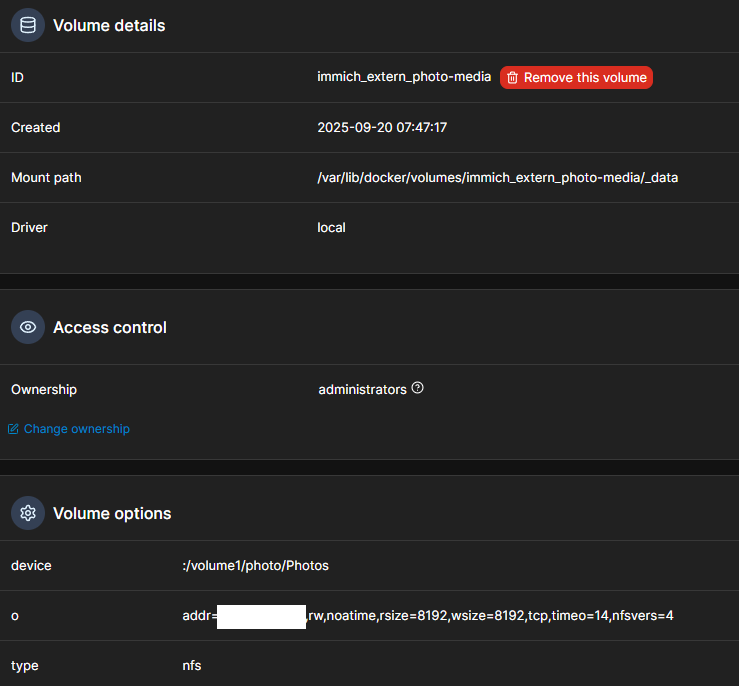
Task: Click the administrators ownership value
Action: coord(362,389)
